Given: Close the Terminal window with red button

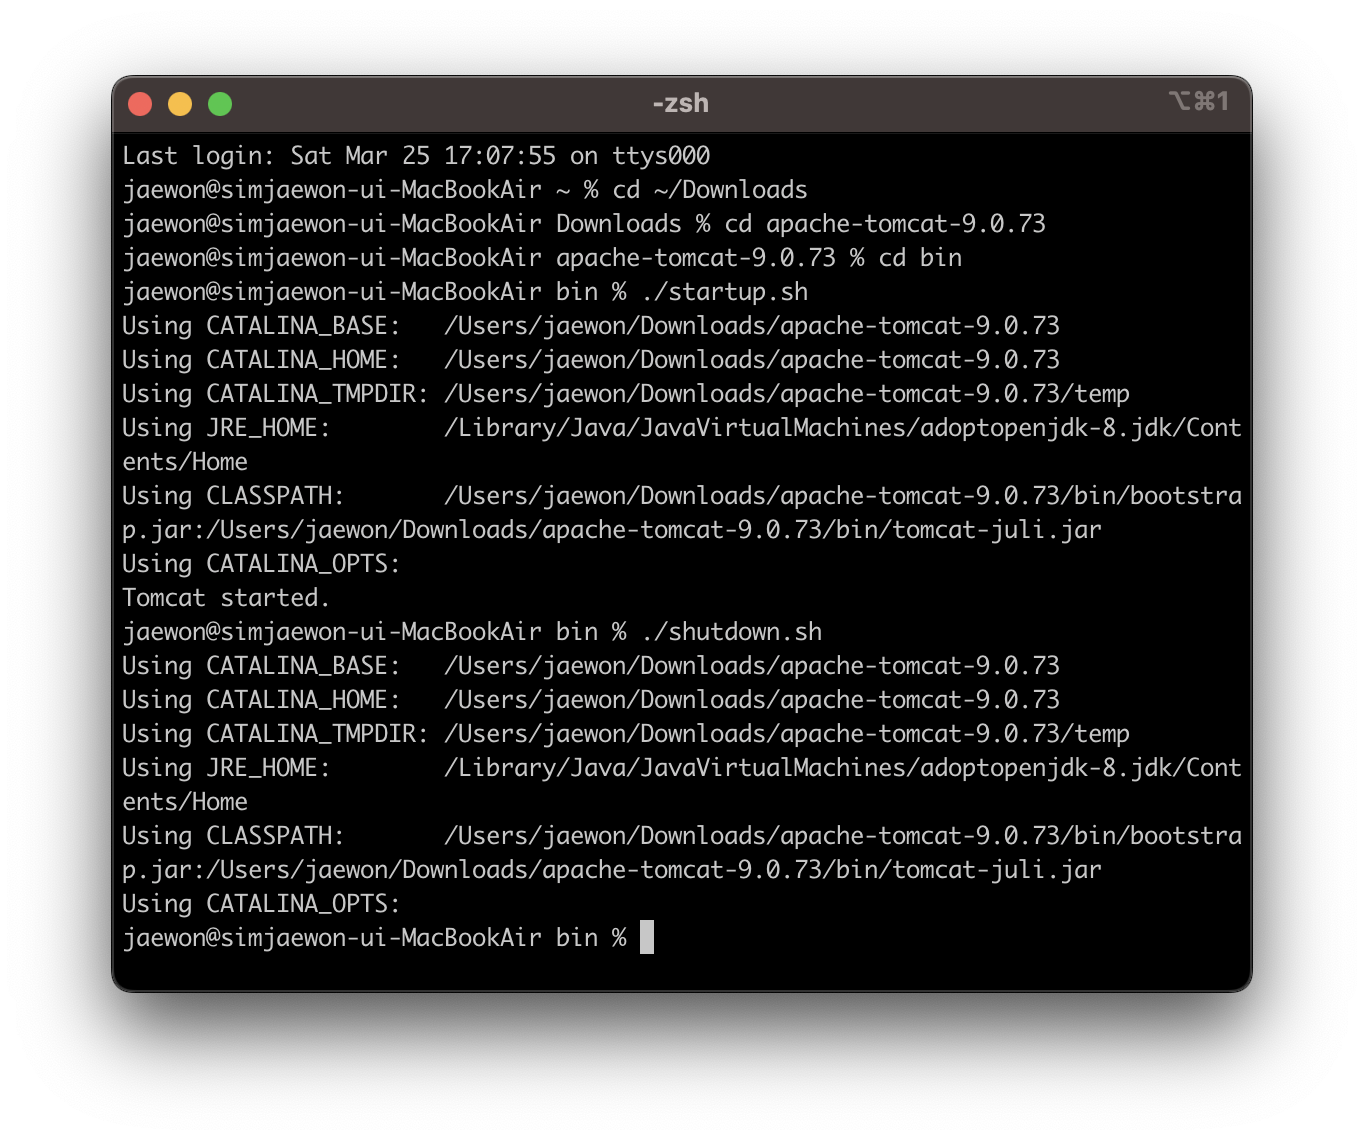Looking at the screenshot, I should pyautogui.click(x=140, y=104).
